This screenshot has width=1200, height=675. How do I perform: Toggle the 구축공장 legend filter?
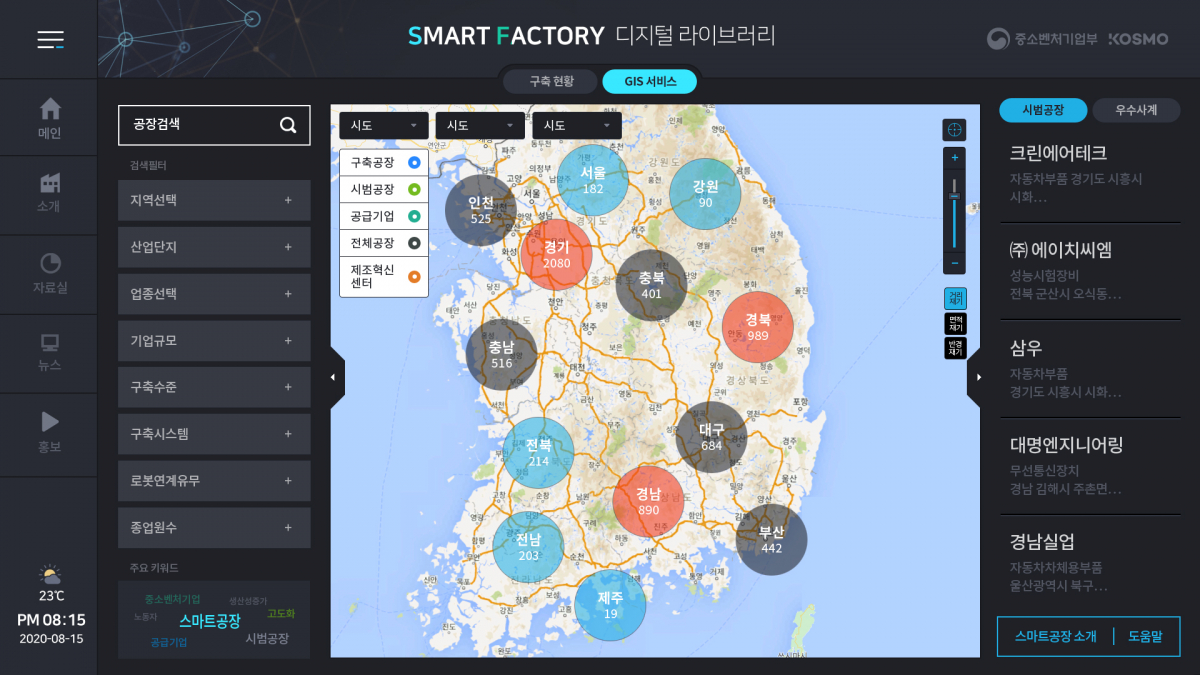click(x=383, y=161)
